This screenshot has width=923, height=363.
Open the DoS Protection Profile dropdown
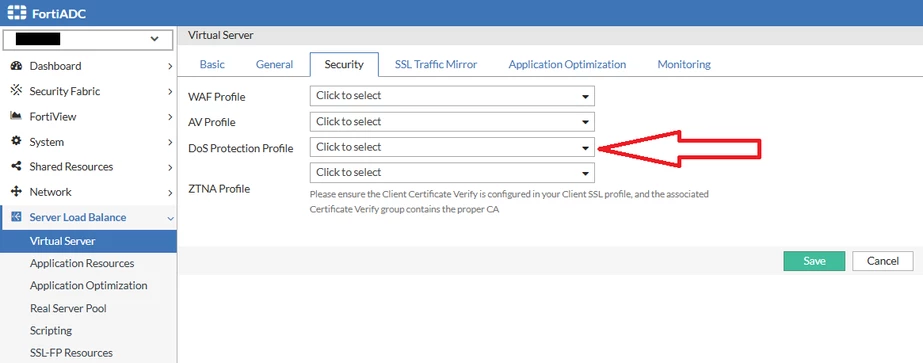(x=451, y=147)
